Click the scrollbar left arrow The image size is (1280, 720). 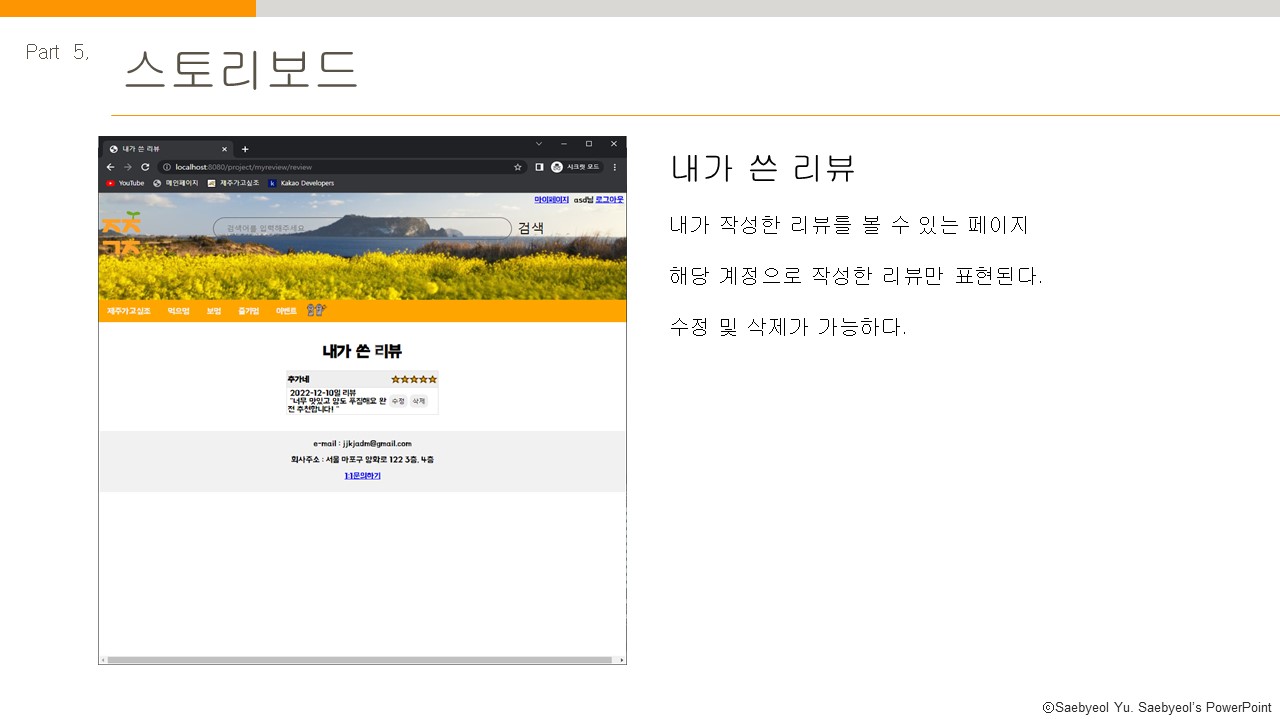(102, 660)
